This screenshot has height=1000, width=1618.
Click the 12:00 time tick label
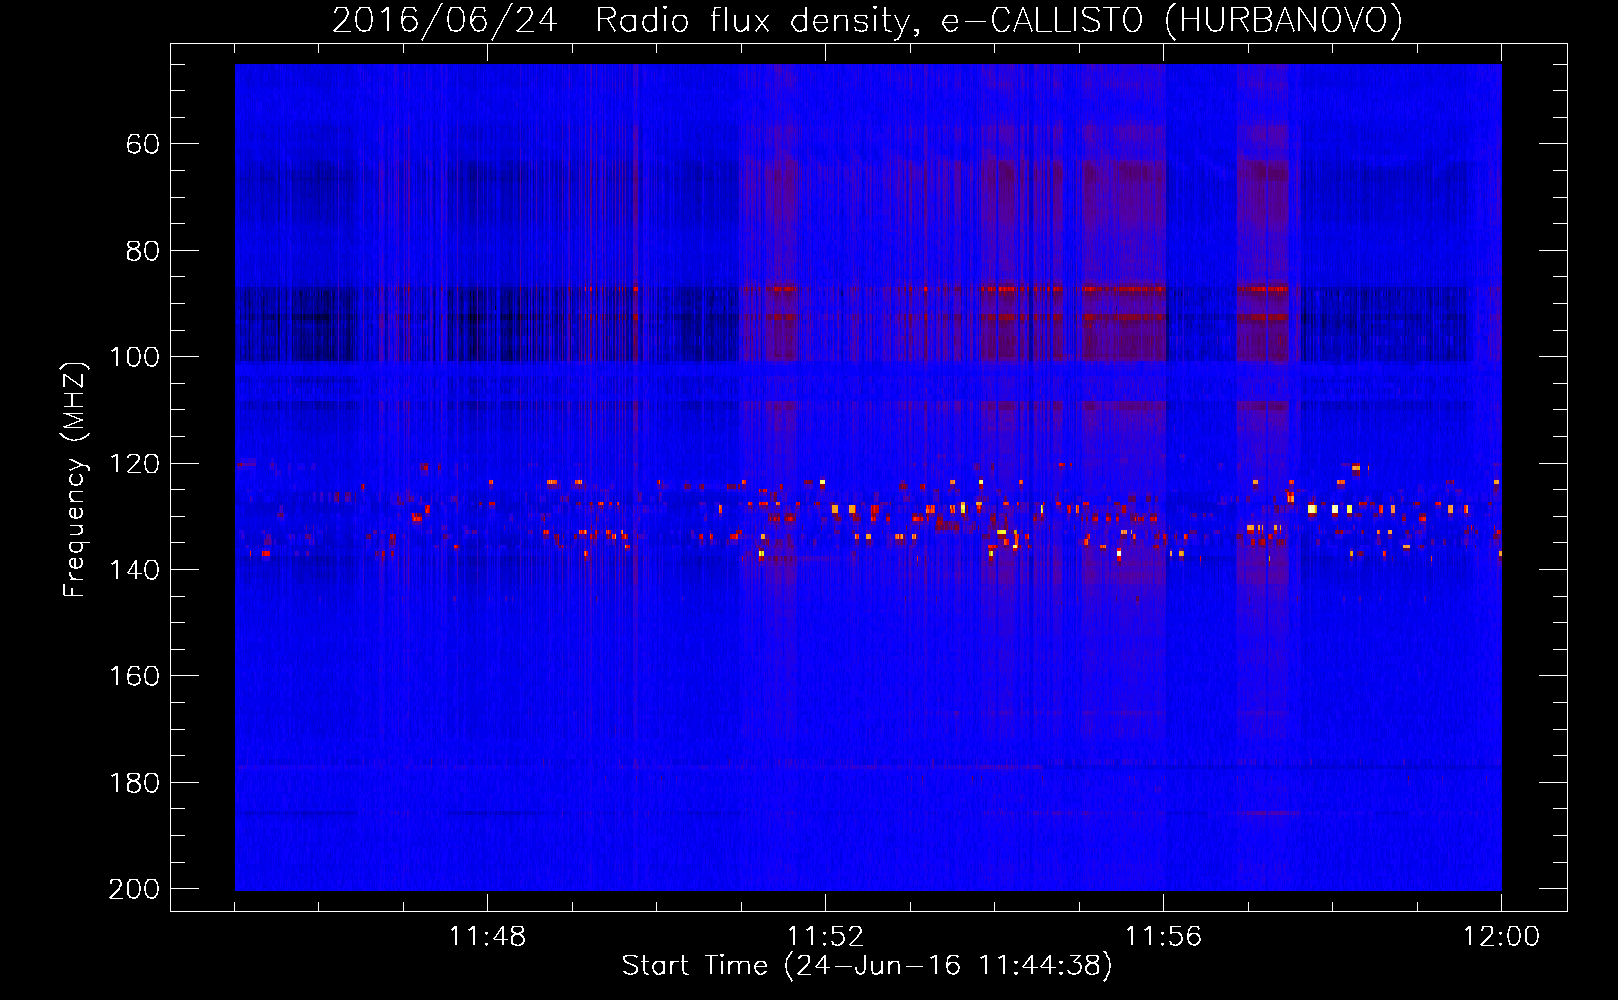1501,936
